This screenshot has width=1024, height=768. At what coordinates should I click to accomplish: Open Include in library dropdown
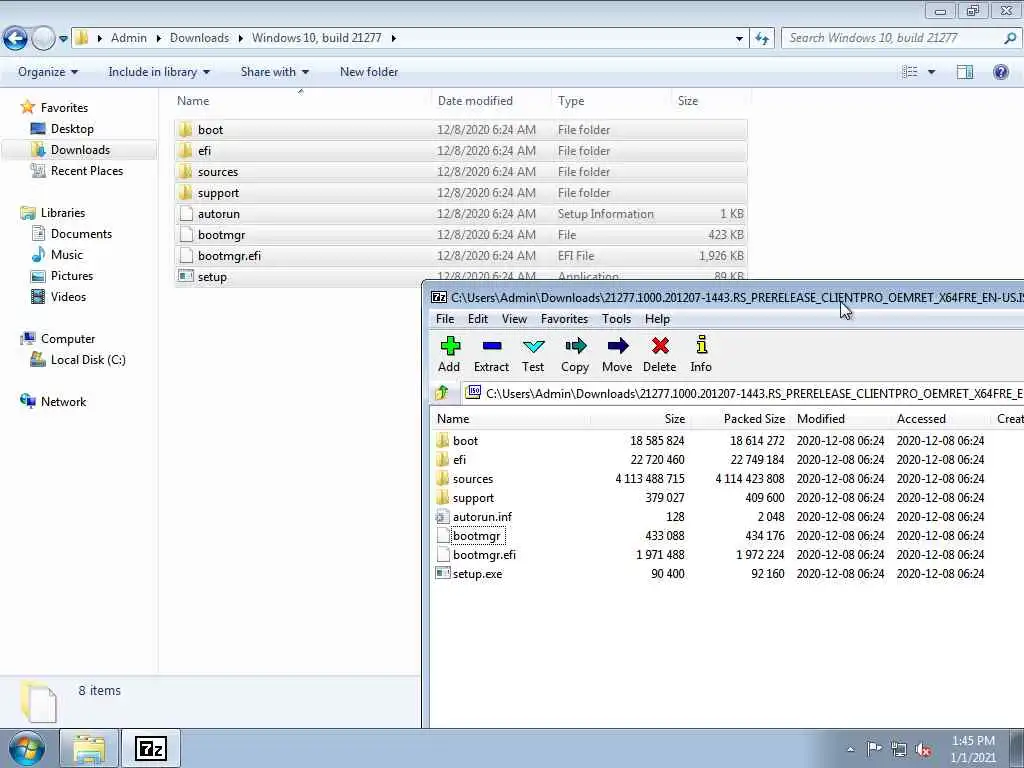(x=159, y=72)
